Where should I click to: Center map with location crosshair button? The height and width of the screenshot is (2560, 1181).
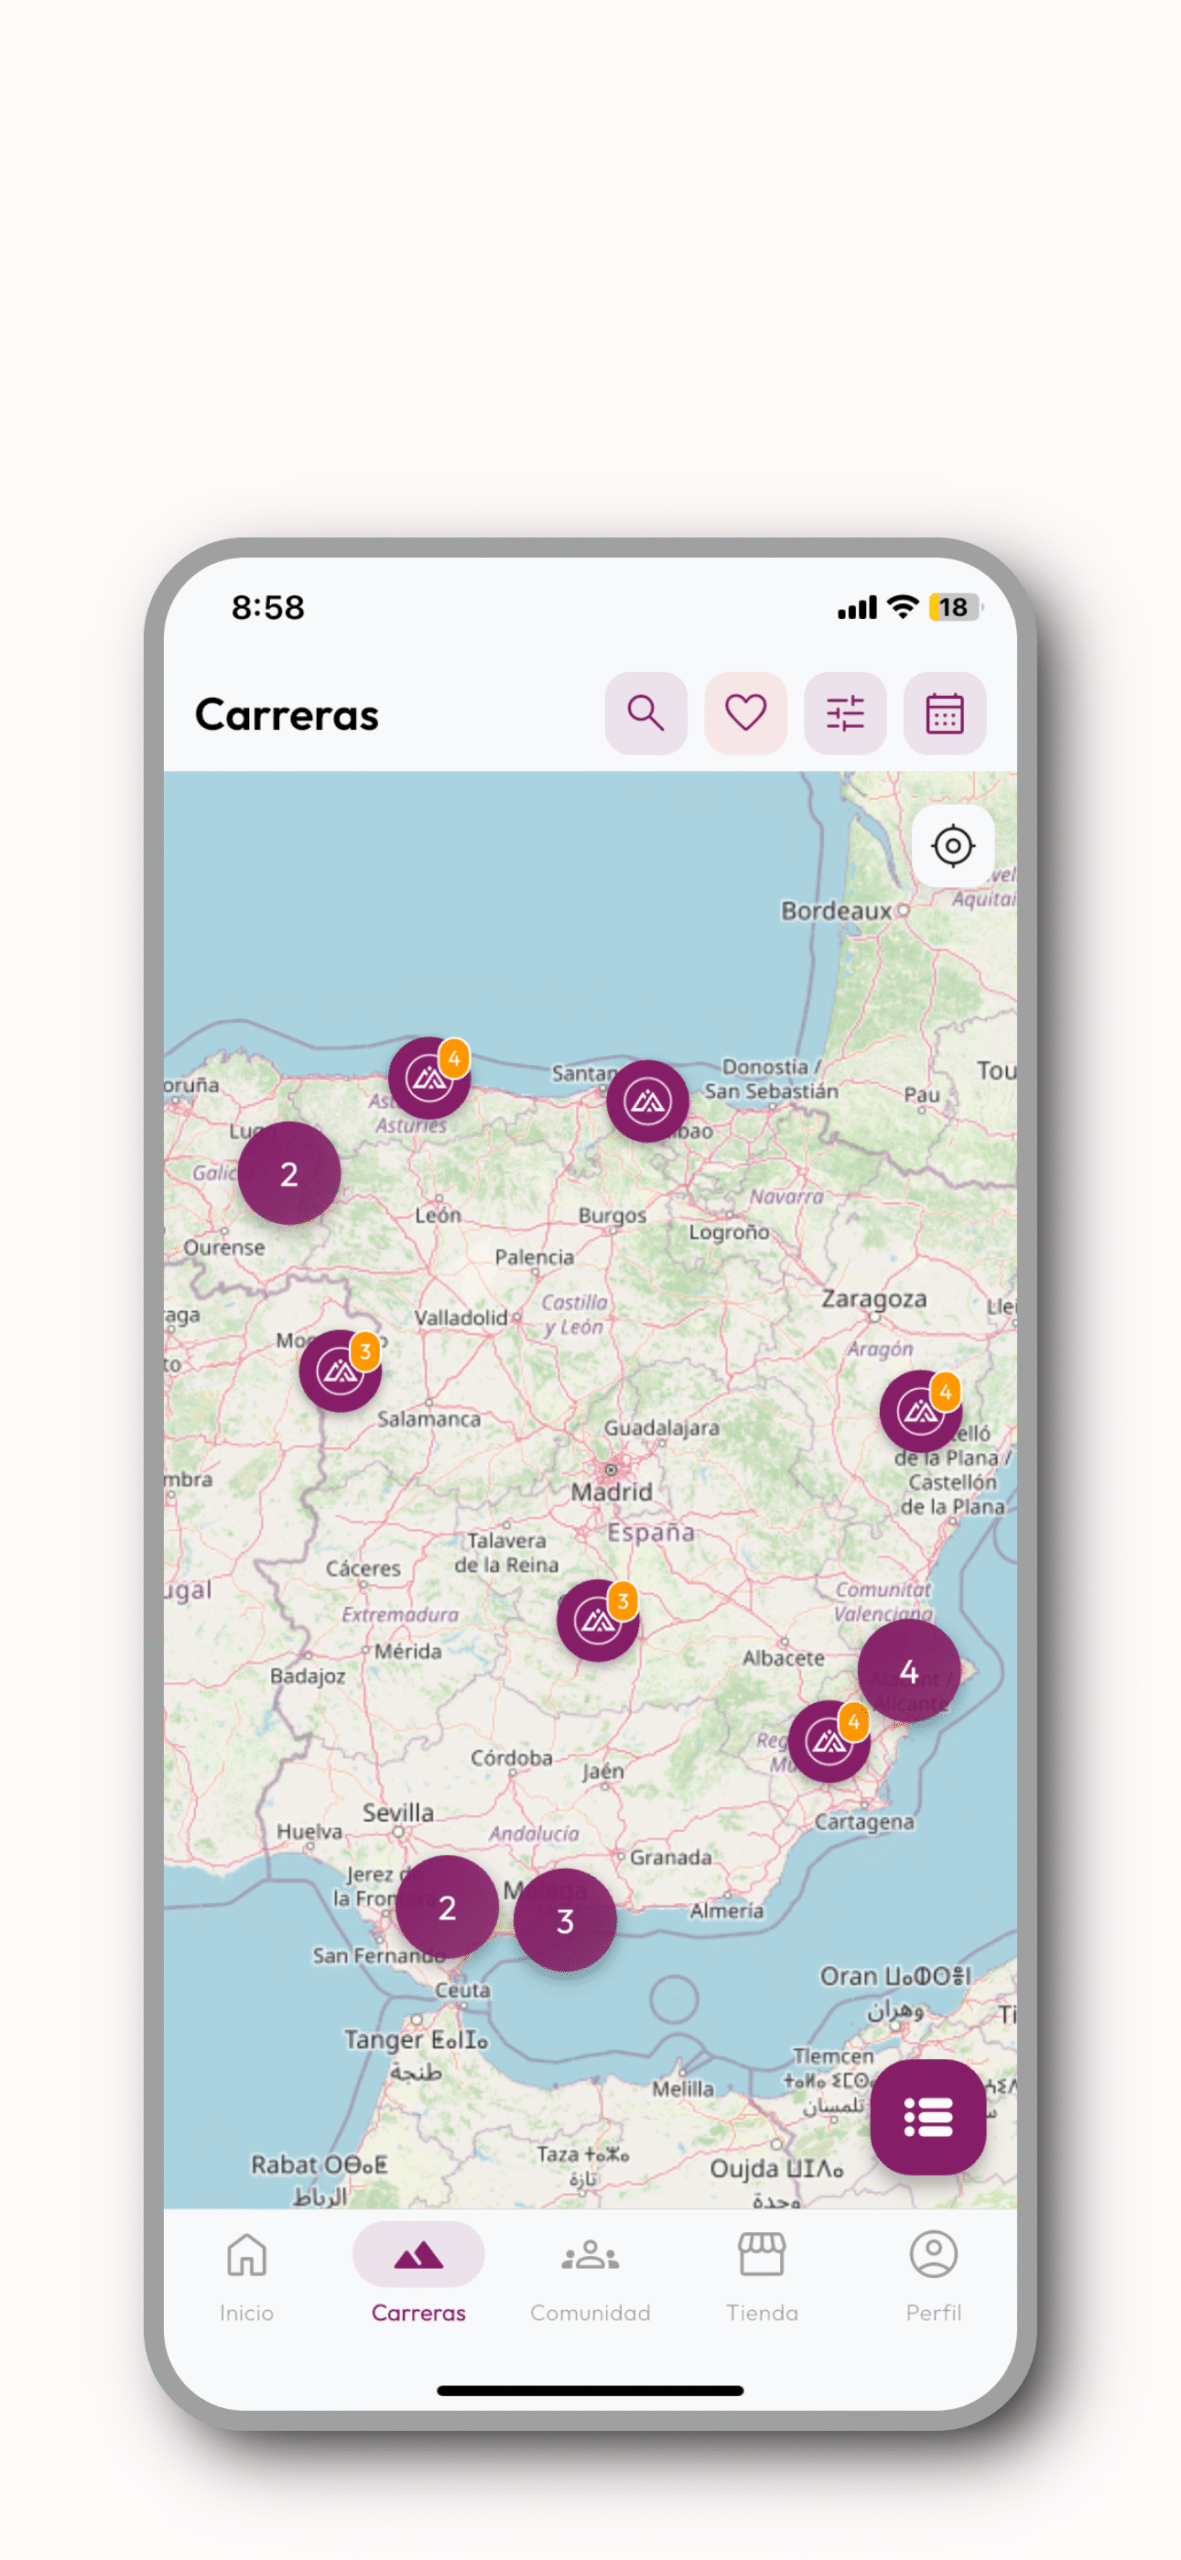tap(952, 846)
